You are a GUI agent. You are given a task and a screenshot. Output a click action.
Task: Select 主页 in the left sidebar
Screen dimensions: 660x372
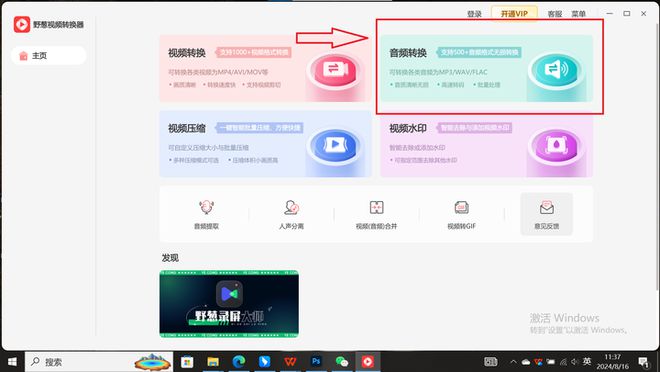coord(49,56)
